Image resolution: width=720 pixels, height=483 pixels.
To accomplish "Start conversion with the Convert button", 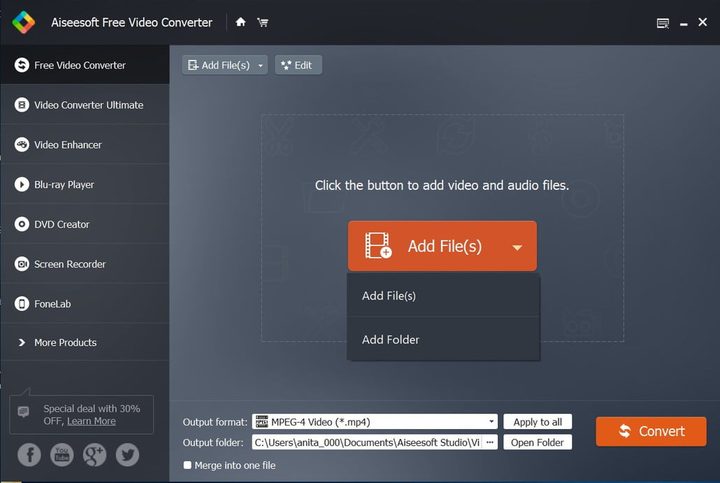I will 651,431.
